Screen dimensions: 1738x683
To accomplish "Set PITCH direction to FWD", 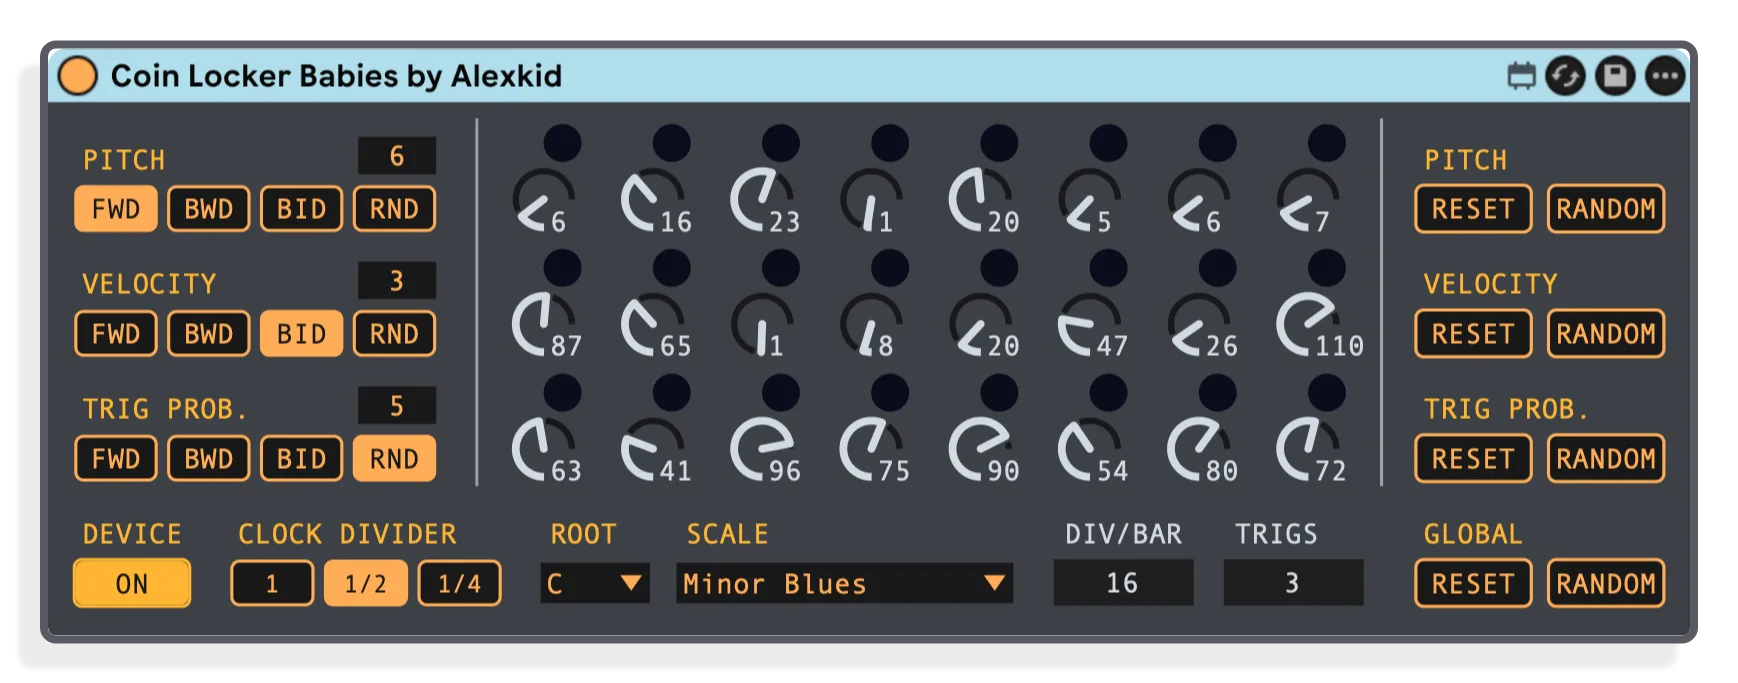I will pos(116,209).
